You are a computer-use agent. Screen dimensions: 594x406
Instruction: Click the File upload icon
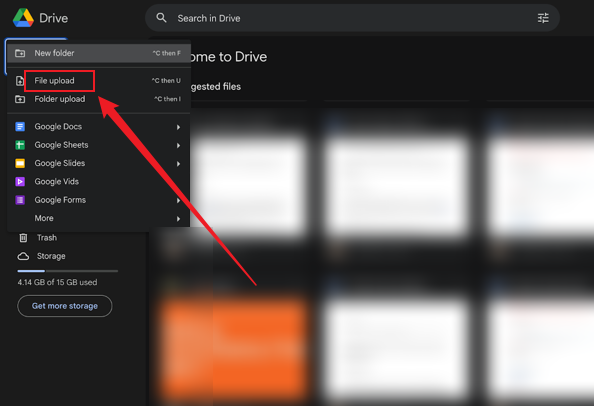point(20,81)
